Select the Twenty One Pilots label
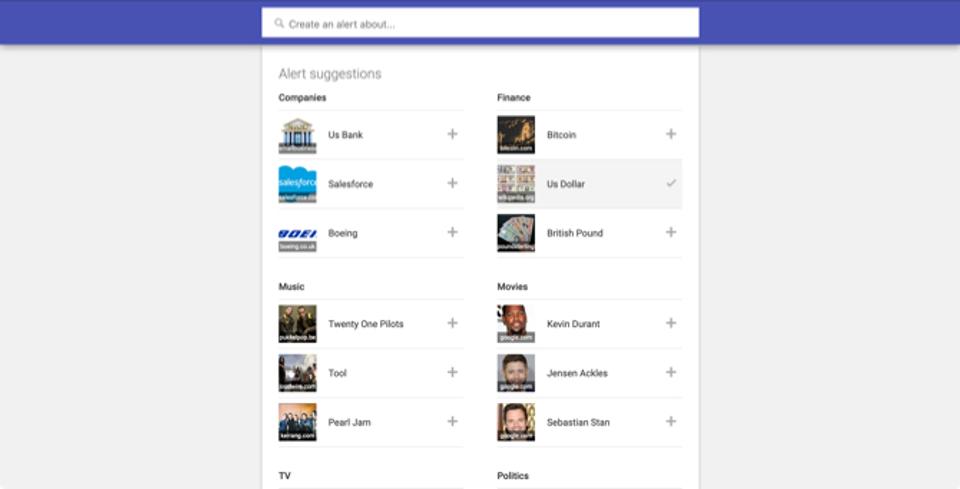960x489 pixels. tap(366, 324)
